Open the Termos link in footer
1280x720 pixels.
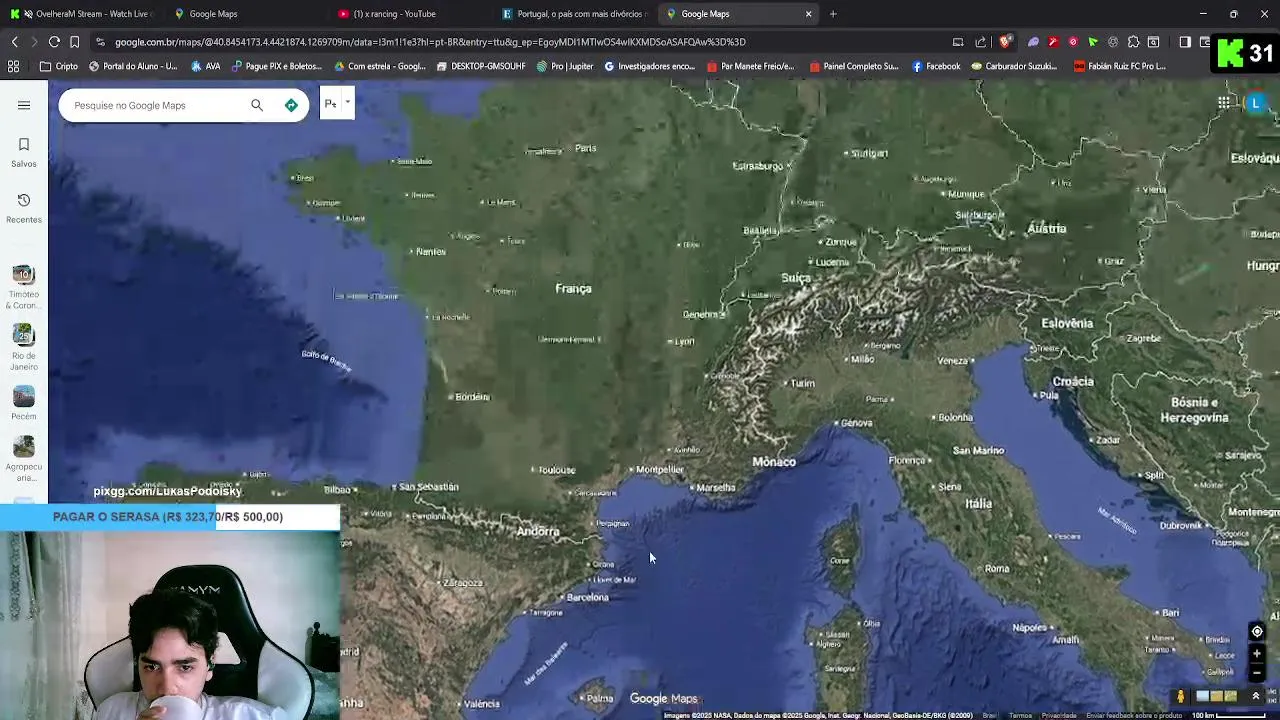(x=1020, y=715)
